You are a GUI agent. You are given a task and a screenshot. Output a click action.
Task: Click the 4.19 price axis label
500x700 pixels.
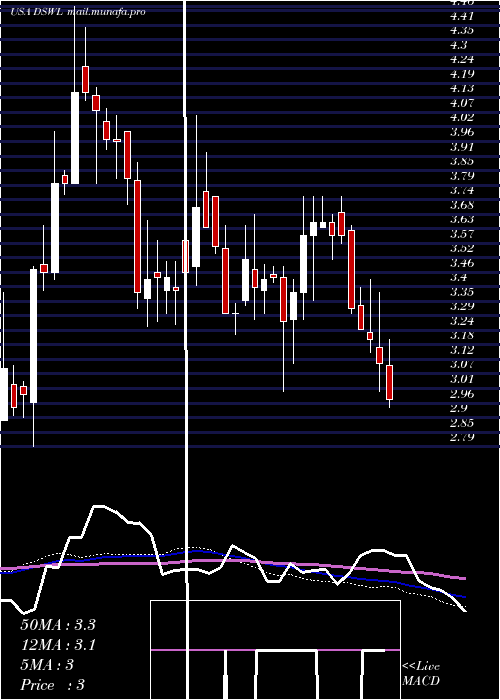(462, 74)
